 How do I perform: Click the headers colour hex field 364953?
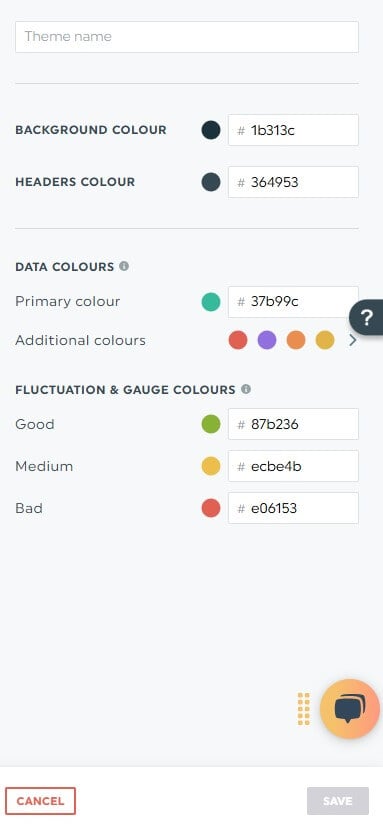tap(293, 182)
